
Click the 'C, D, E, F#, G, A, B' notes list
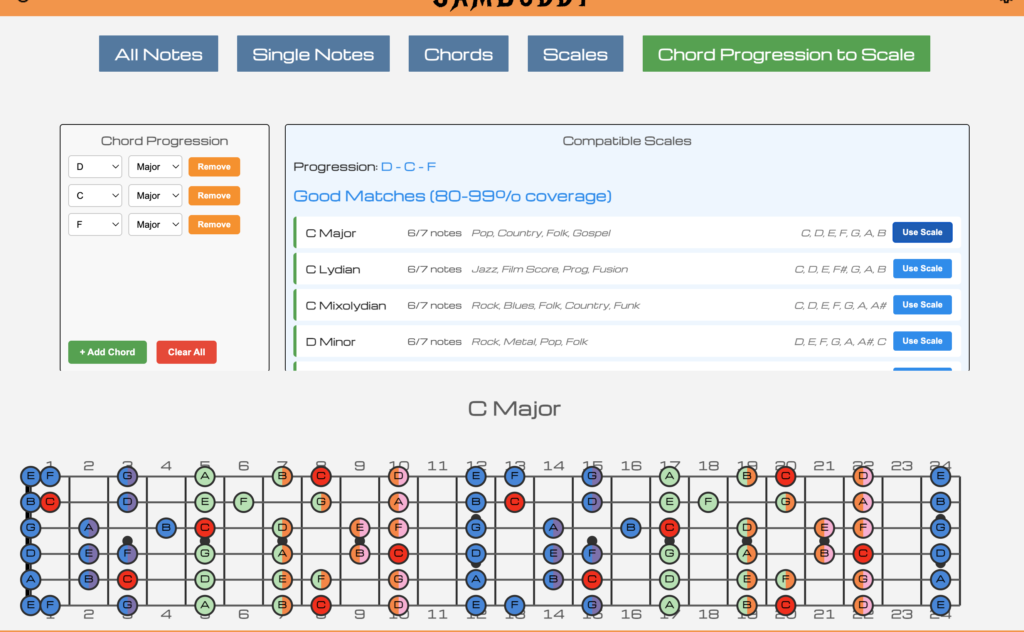point(840,269)
